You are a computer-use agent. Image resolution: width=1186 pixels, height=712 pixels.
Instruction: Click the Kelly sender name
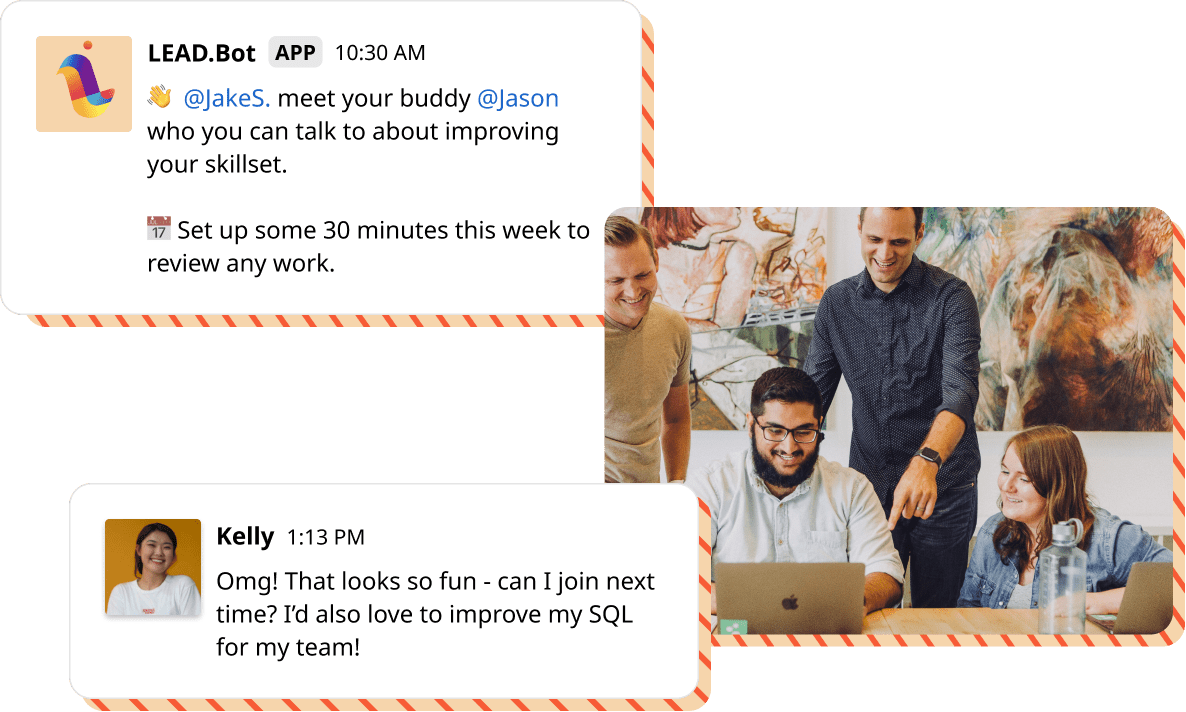coord(245,536)
